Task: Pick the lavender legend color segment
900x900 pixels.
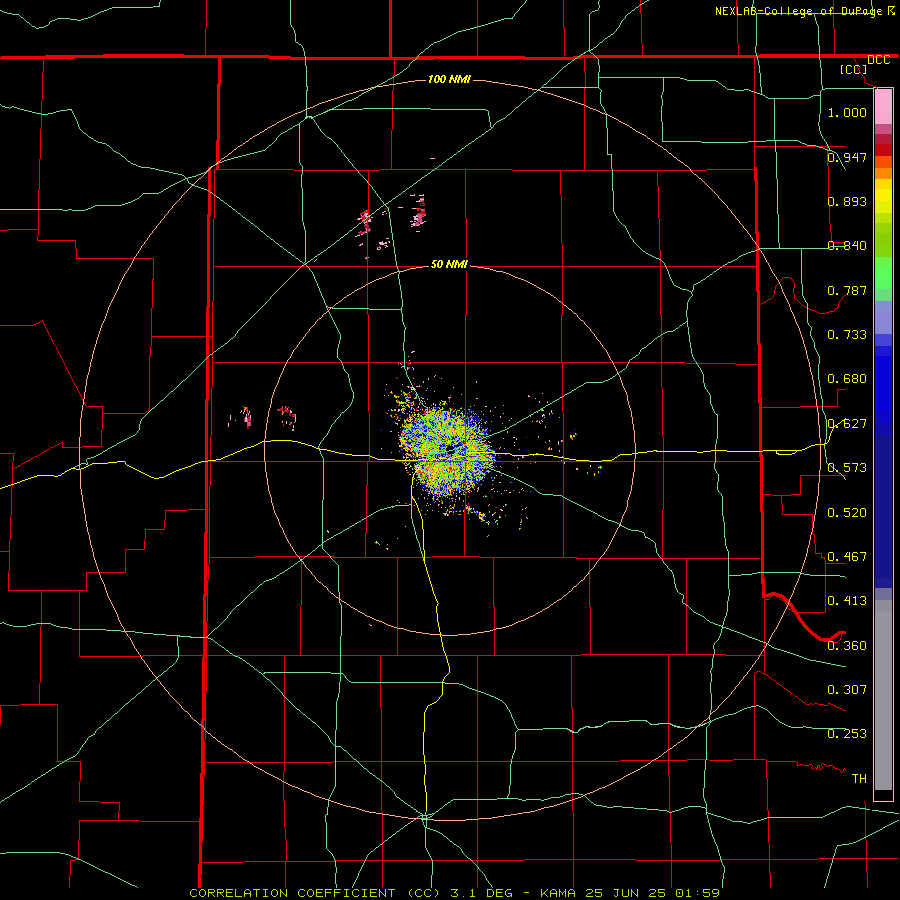Action: [883, 317]
